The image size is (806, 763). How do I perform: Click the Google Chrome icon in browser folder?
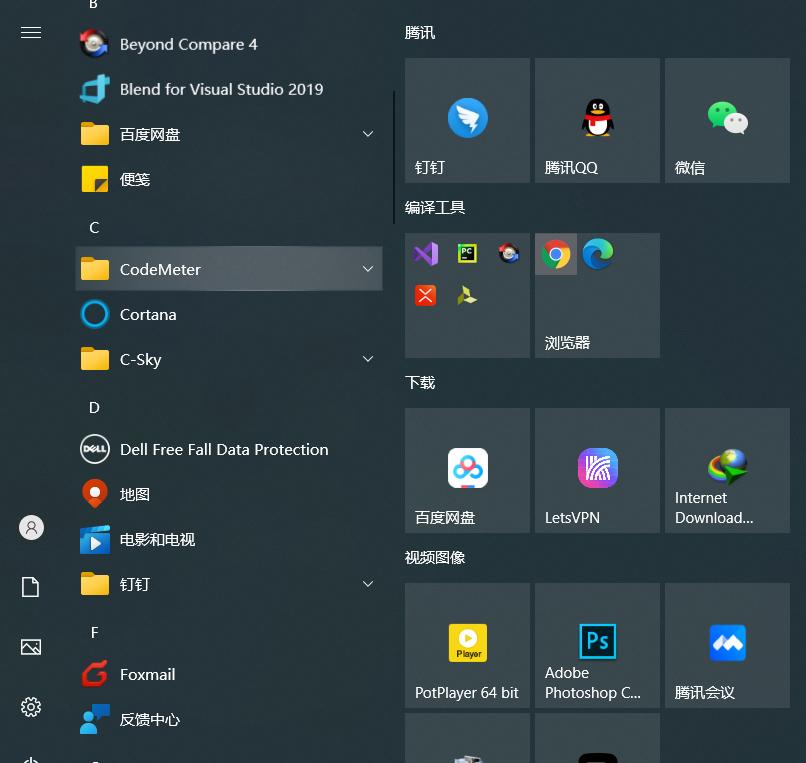tap(556, 255)
